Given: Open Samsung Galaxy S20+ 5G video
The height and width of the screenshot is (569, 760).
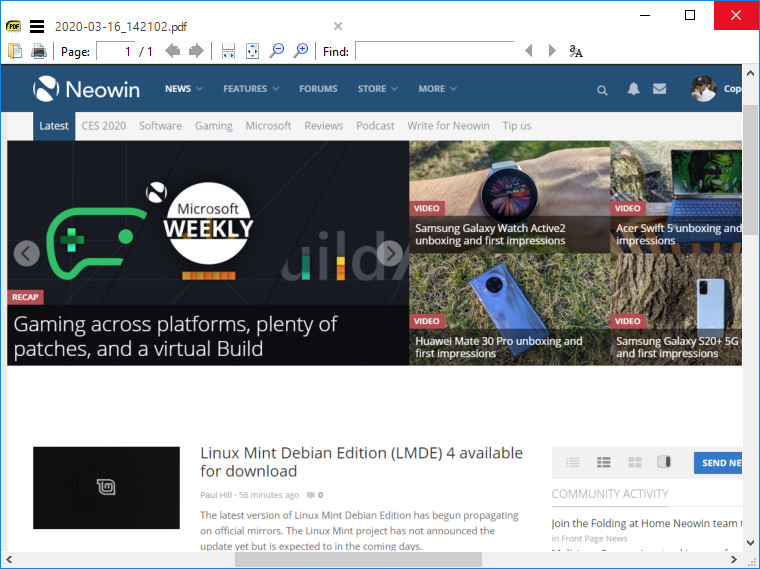Looking at the screenshot, I should tap(678, 348).
